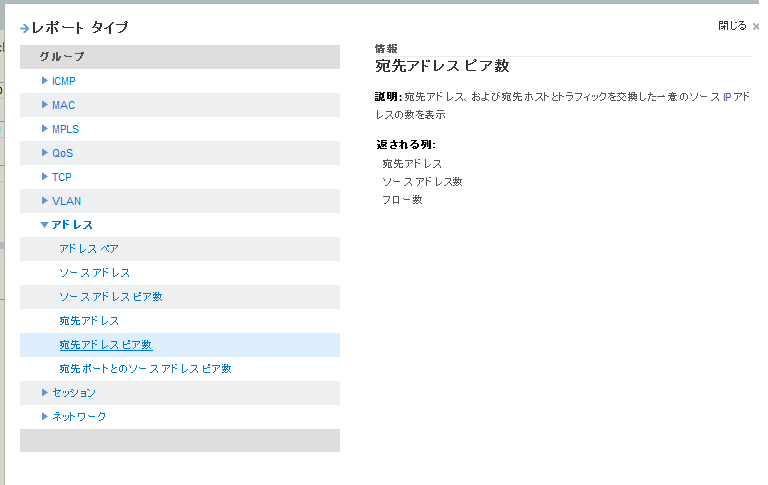Click the MPLS group label
768x485 pixels.
coord(65,129)
